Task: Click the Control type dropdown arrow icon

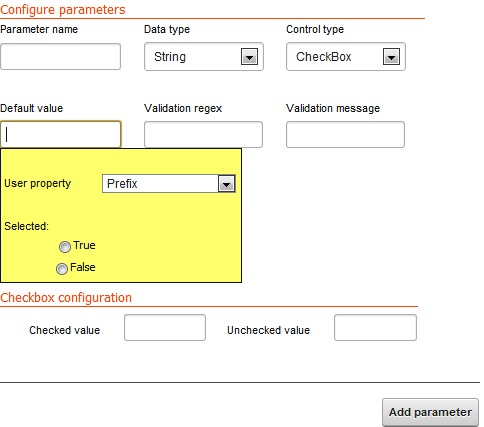Action: [x=391, y=57]
